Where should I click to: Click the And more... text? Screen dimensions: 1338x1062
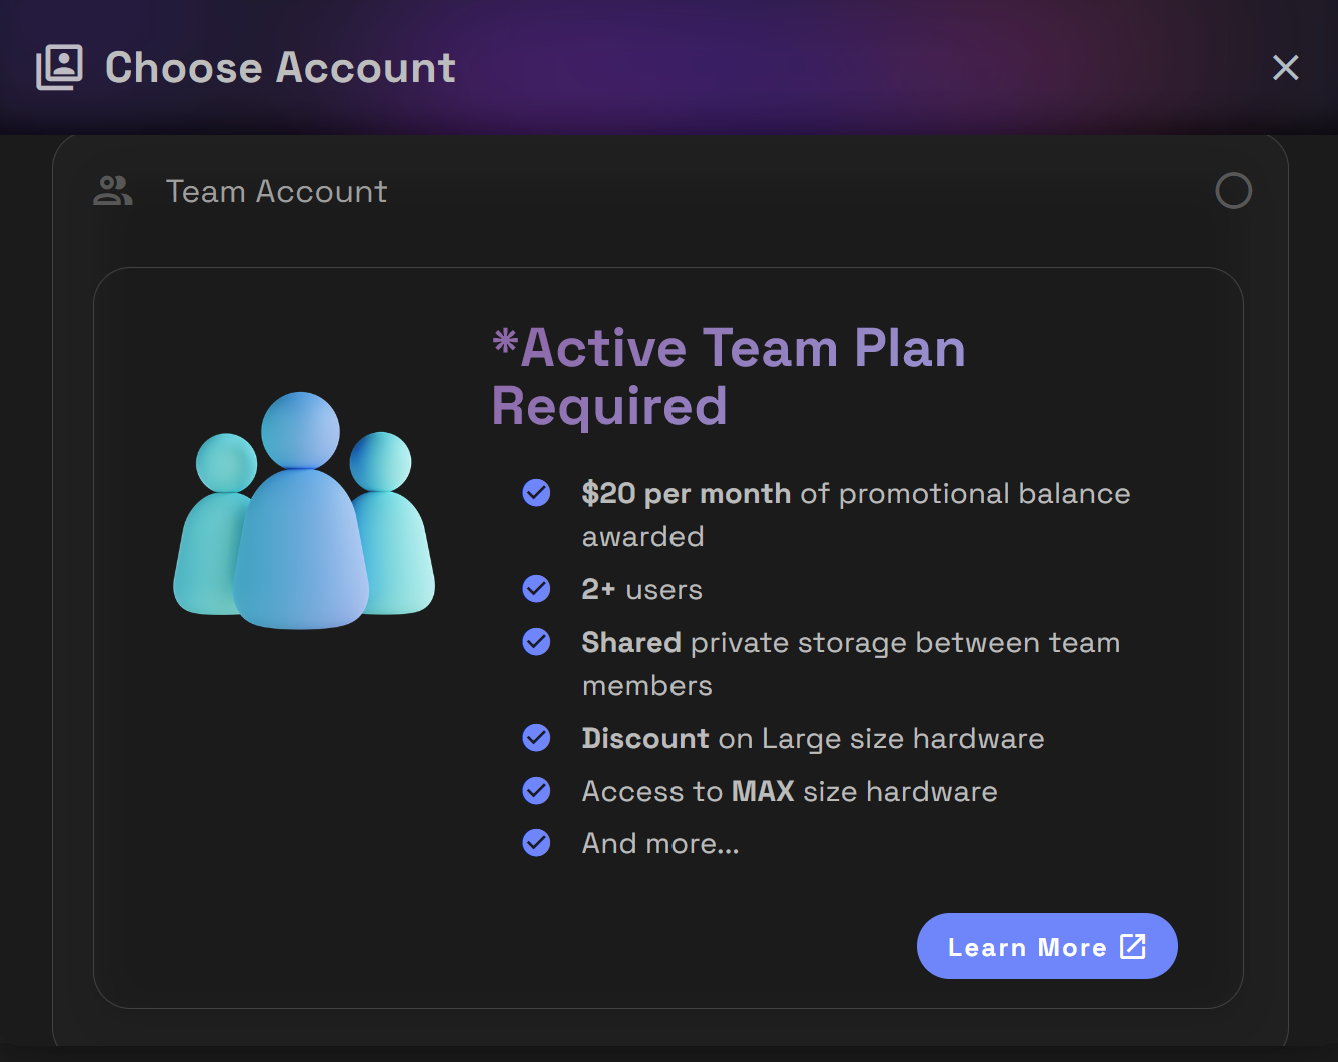click(x=661, y=844)
